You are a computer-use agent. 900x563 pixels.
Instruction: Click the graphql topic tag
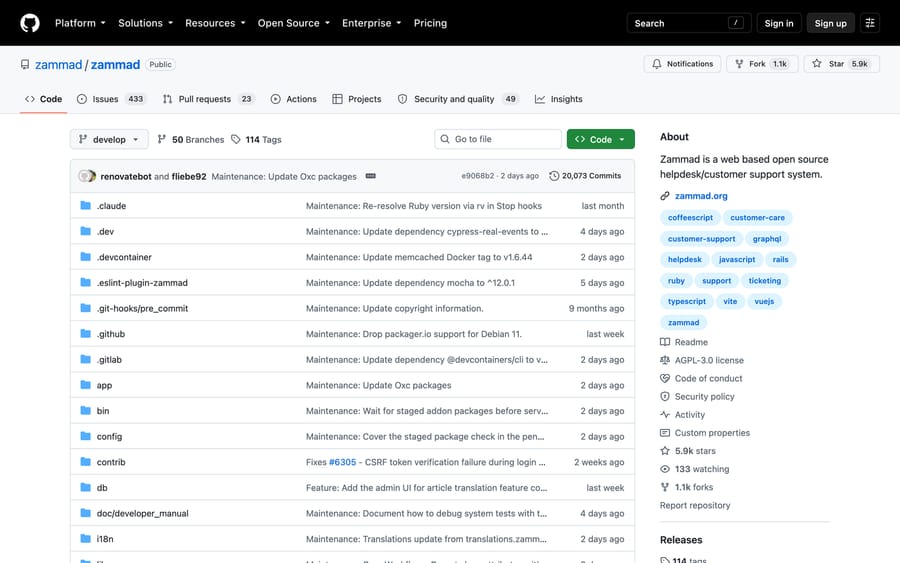[x=766, y=239]
